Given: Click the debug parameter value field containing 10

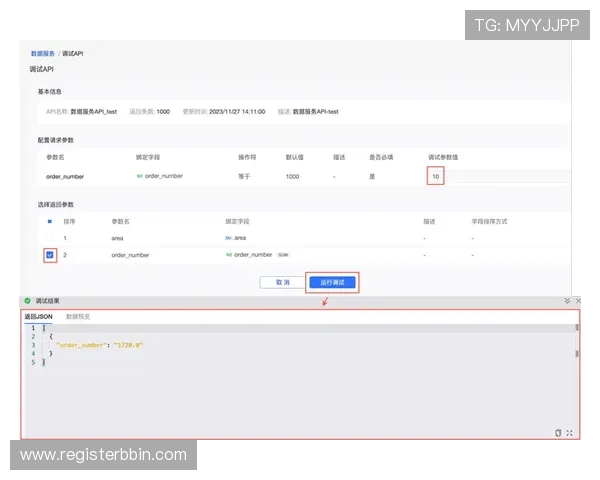Looking at the screenshot, I should [x=499, y=176].
